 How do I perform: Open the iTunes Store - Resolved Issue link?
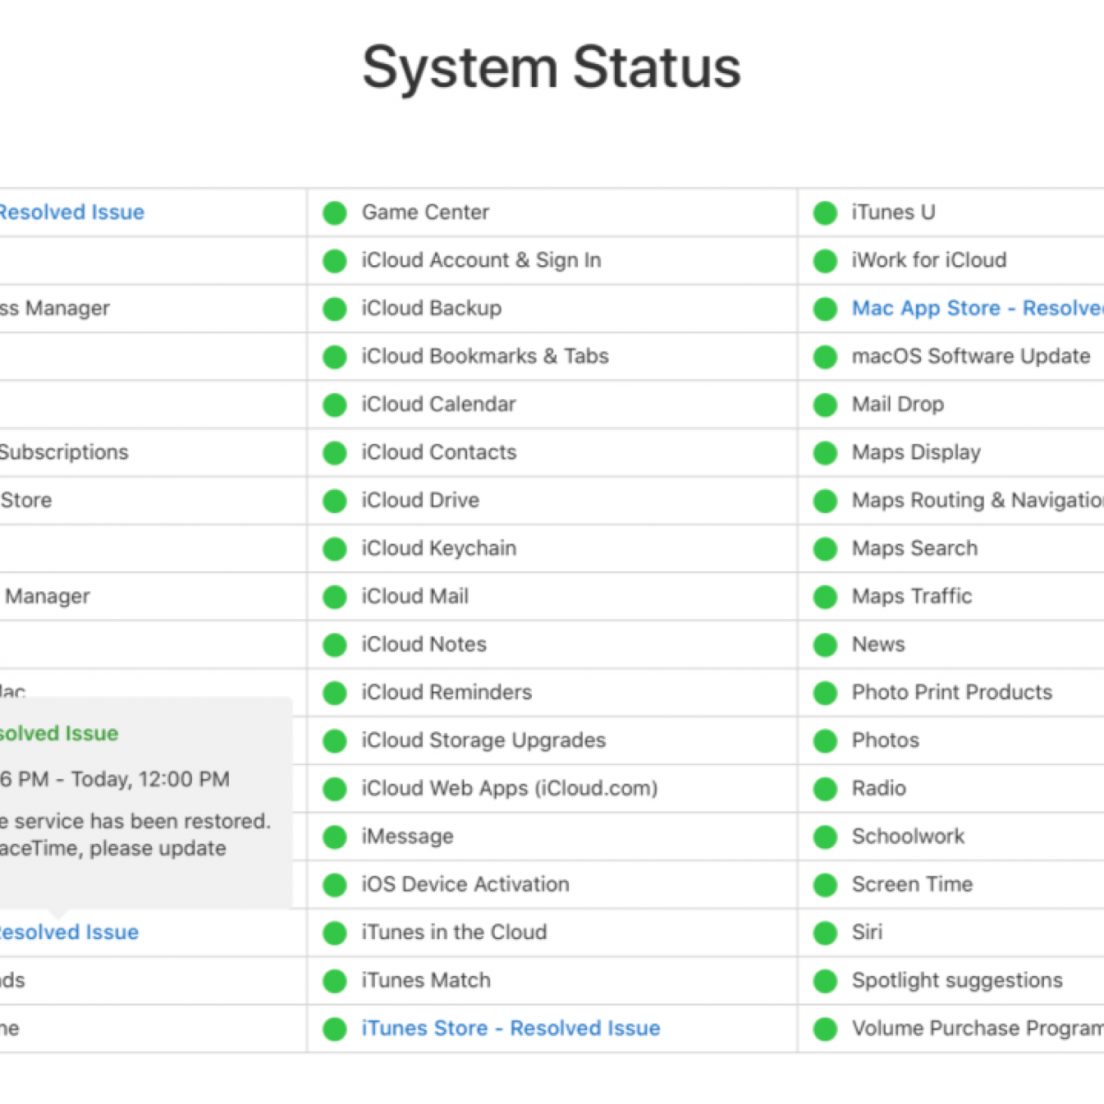[x=510, y=1028]
